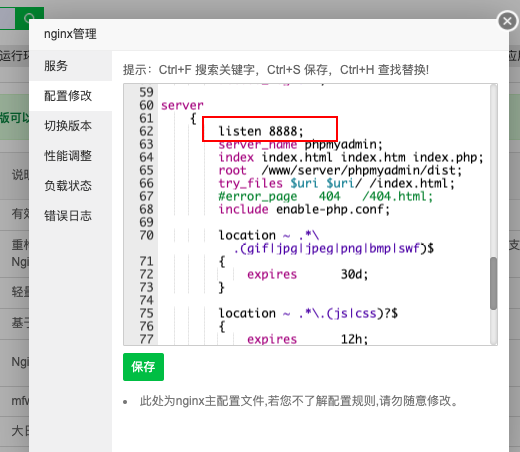Click the editor vertical scrollbar thumb
520x452 pixels.
(493, 283)
